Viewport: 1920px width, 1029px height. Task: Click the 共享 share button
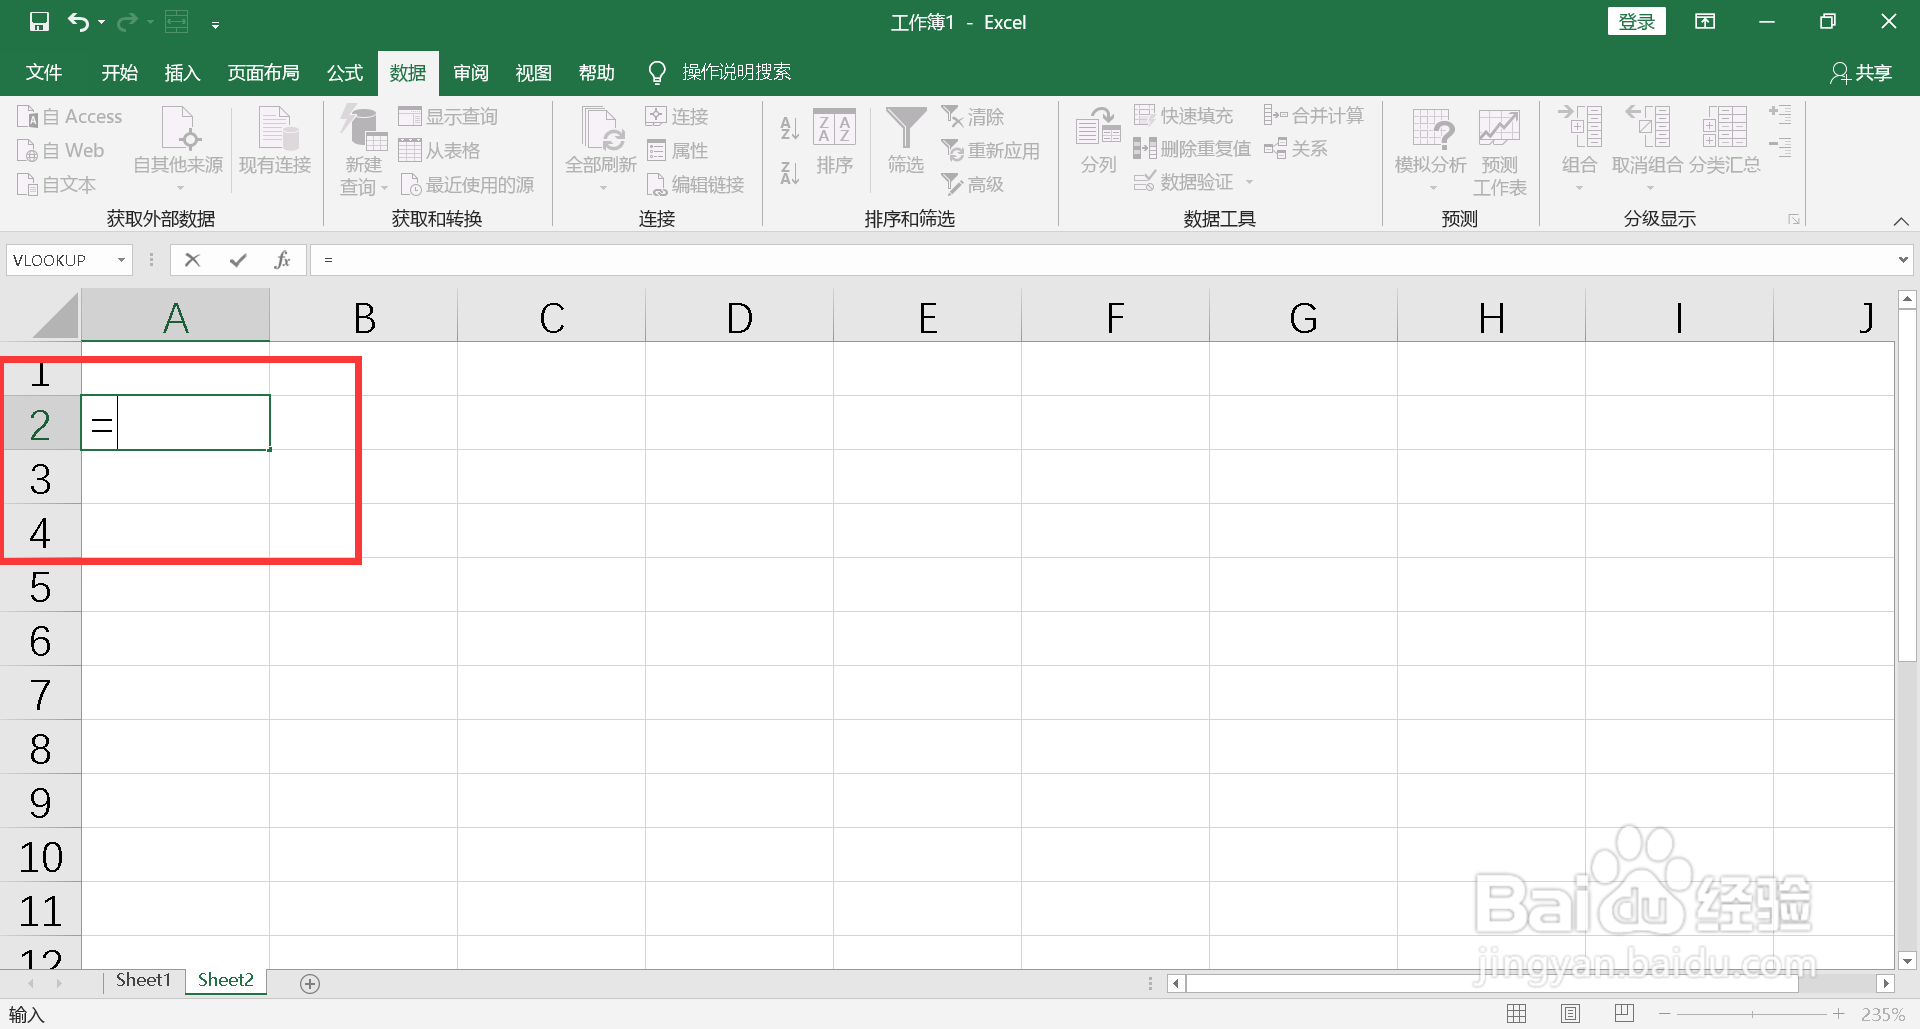1861,72
